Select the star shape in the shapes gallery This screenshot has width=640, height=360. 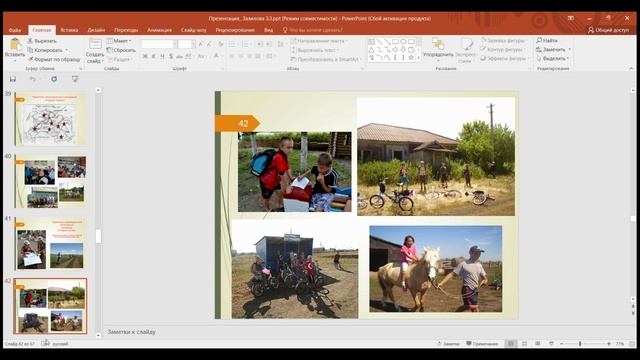(x=411, y=58)
